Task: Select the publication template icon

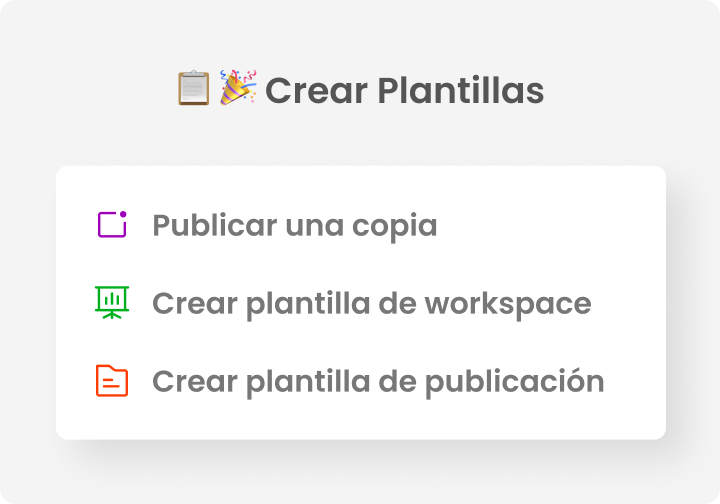Action: pyautogui.click(x=112, y=381)
